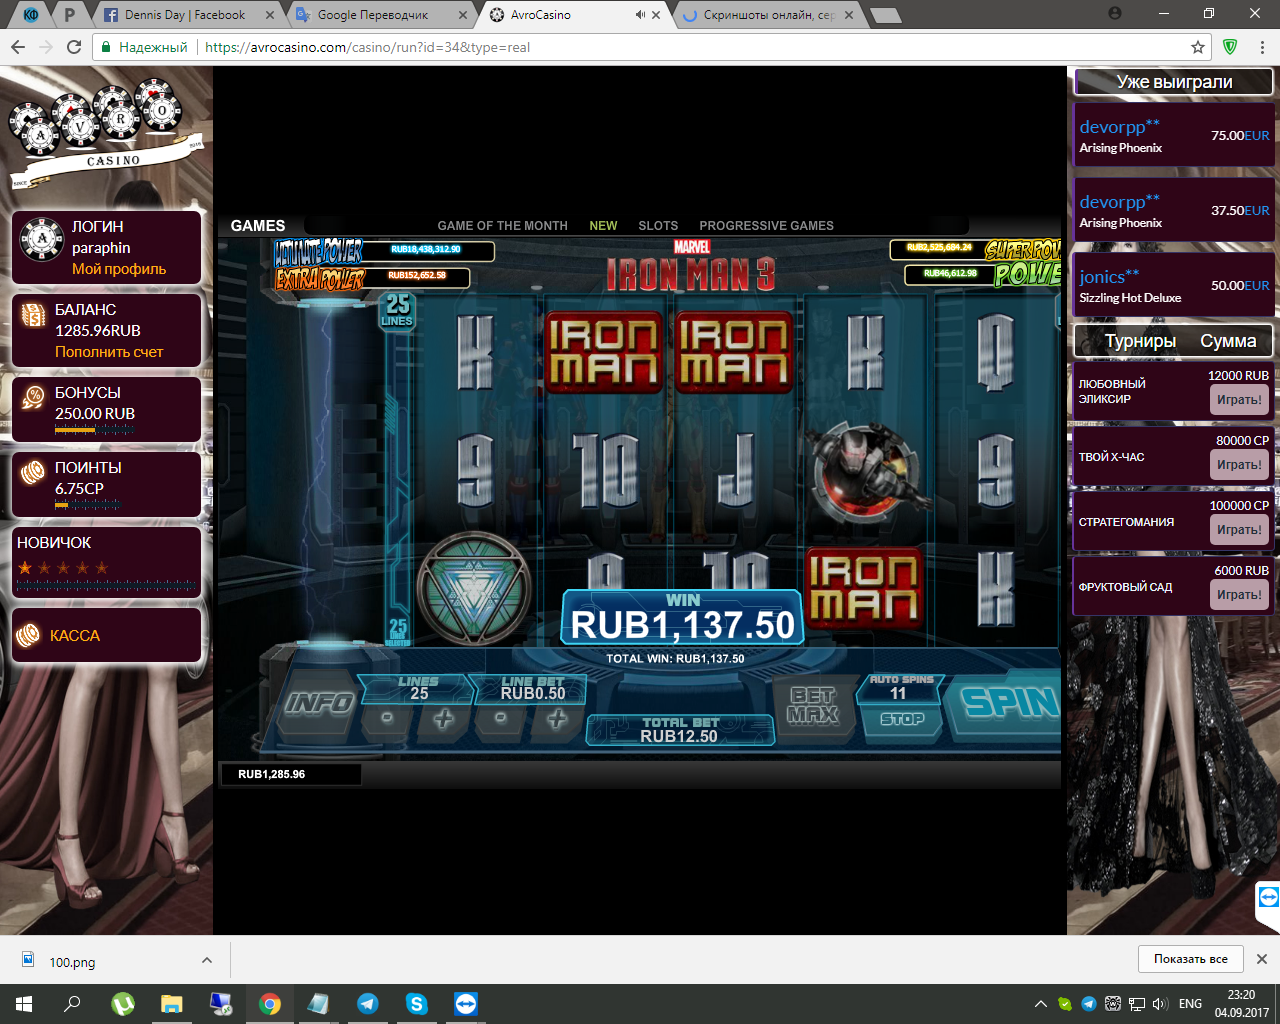
Task: Play the ФРУКТОВЫЙ САД tournament
Action: [1239, 595]
